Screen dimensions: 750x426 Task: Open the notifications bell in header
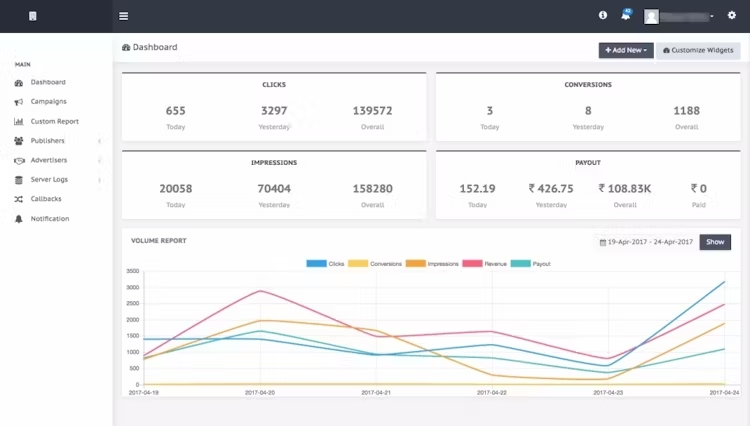(626, 15)
